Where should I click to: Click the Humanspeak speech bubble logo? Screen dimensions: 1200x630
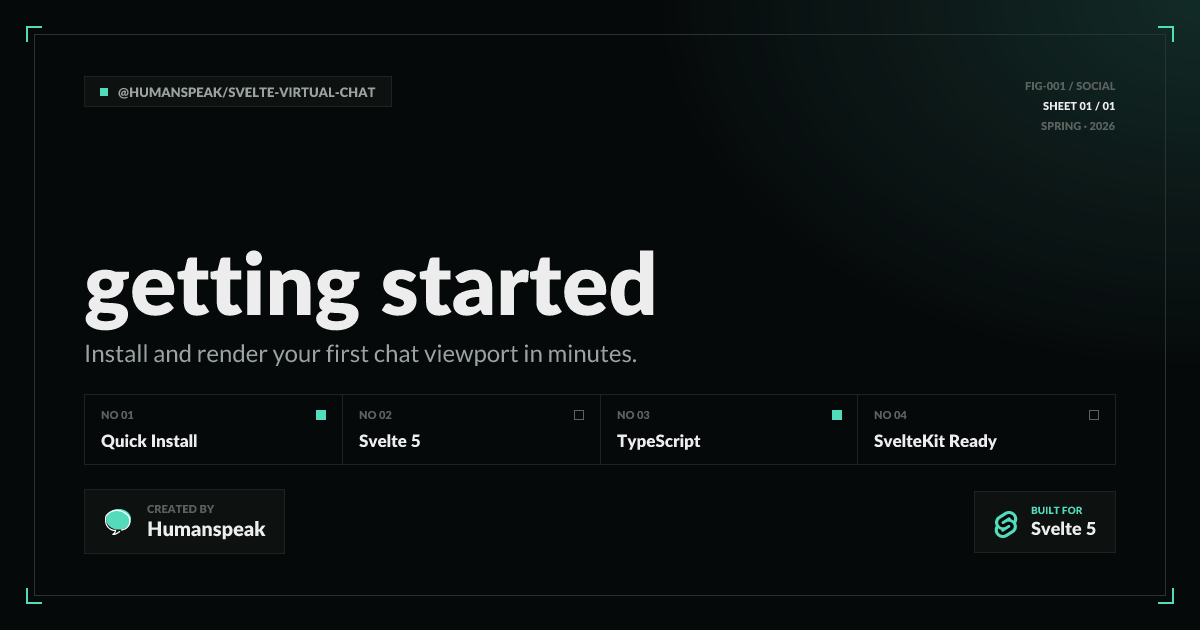(x=118, y=521)
